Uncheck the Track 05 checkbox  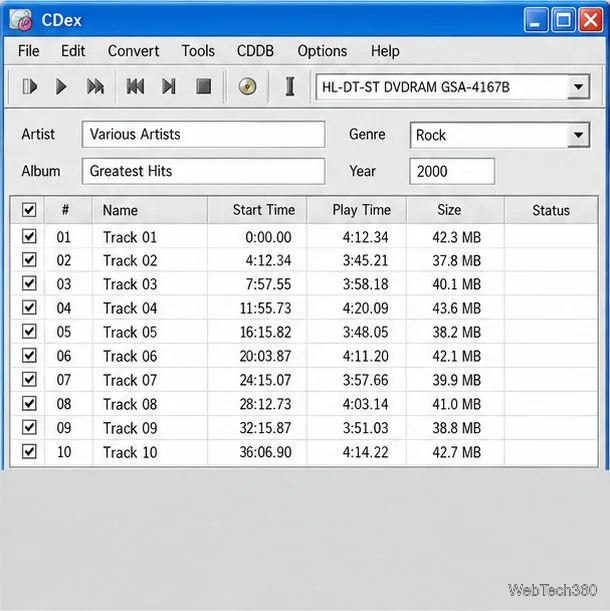point(29,332)
